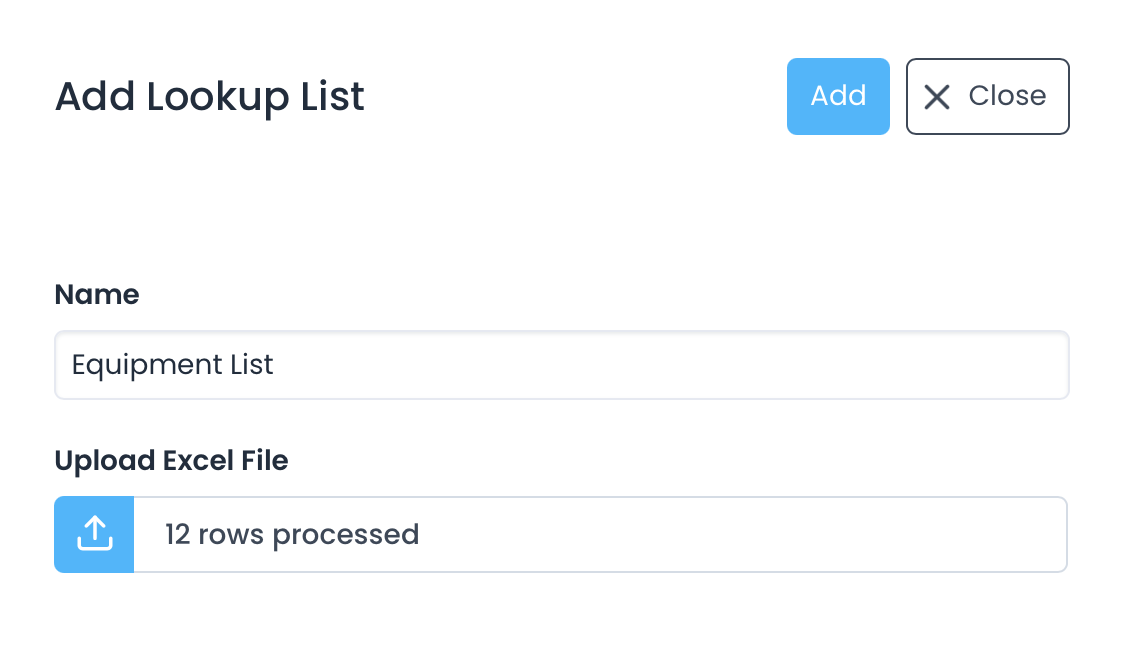Select the word "Close" on the button
The image size is (1134, 652).
[1007, 96]
